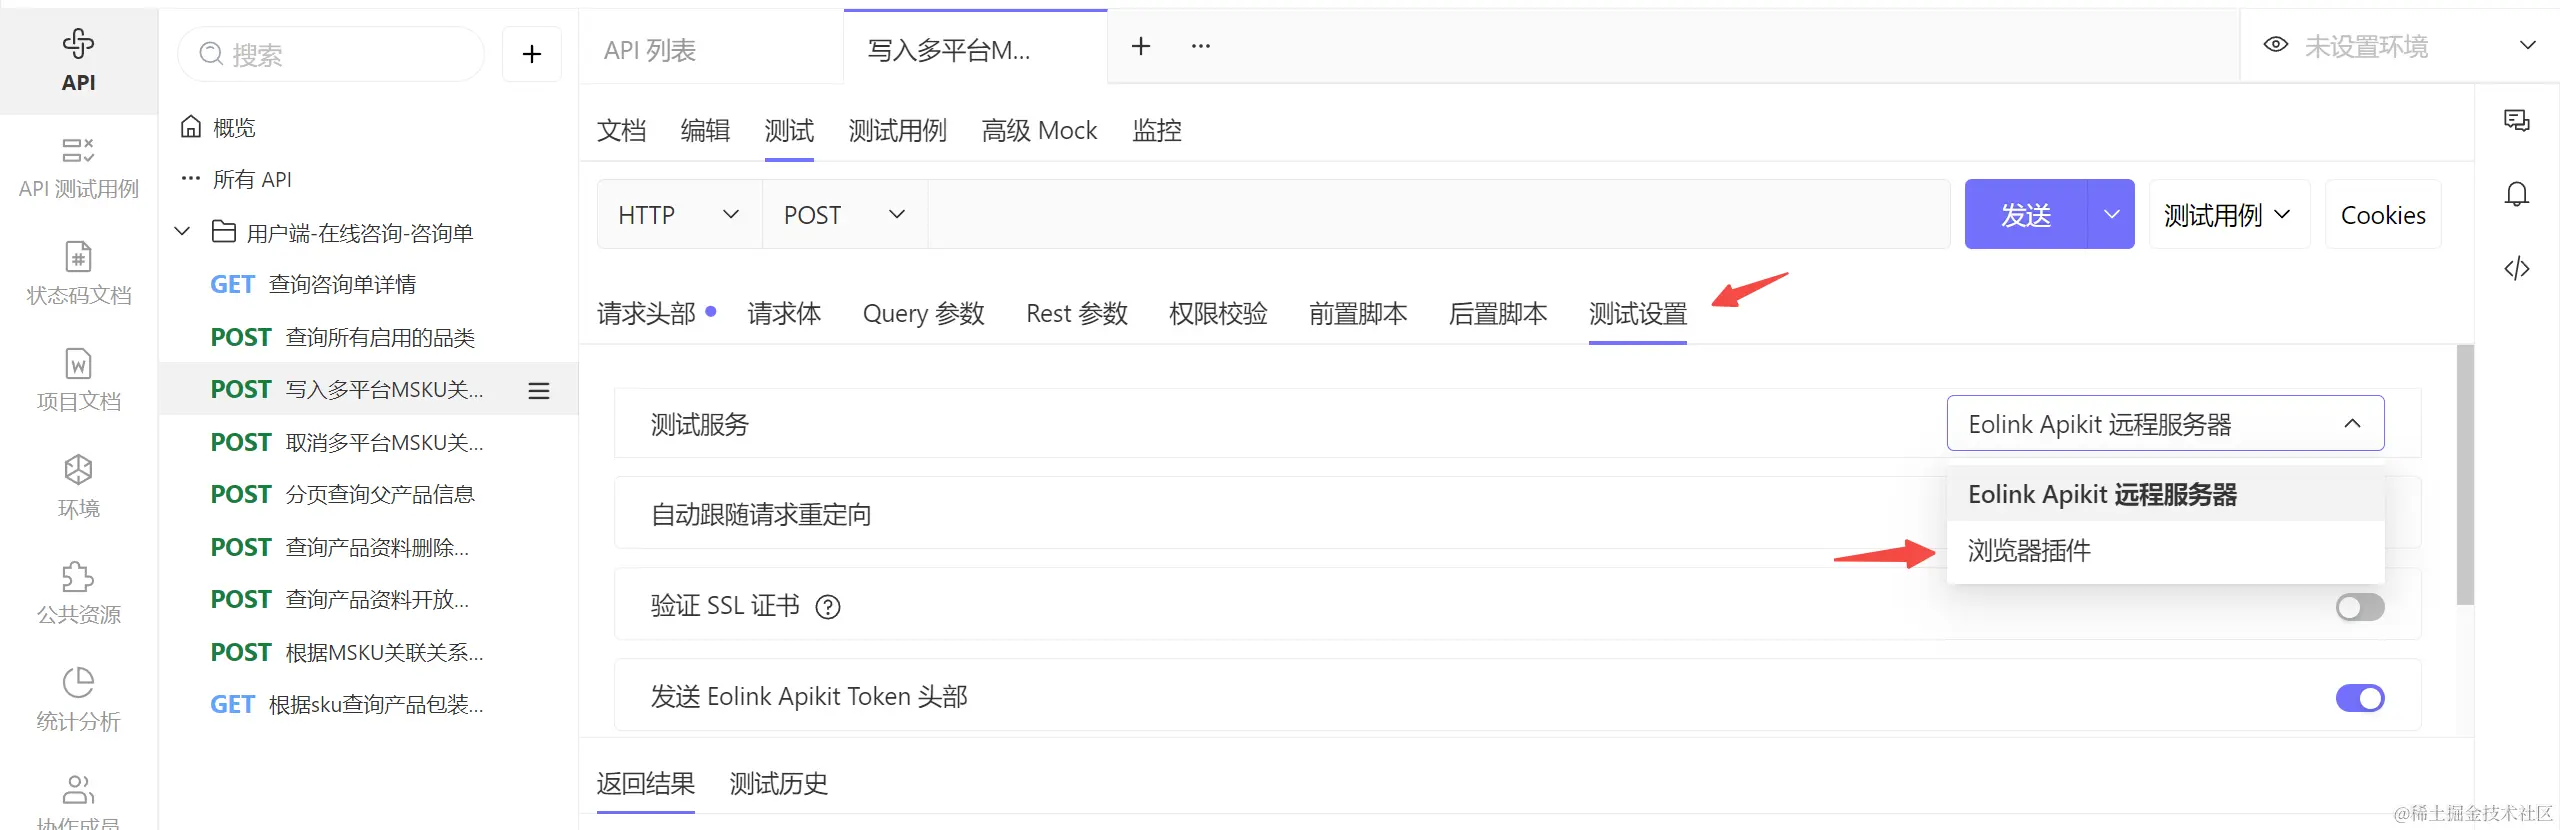The image size is (2560, 830).
Task: Click the 概览 home icon
Action: (191, 127)
